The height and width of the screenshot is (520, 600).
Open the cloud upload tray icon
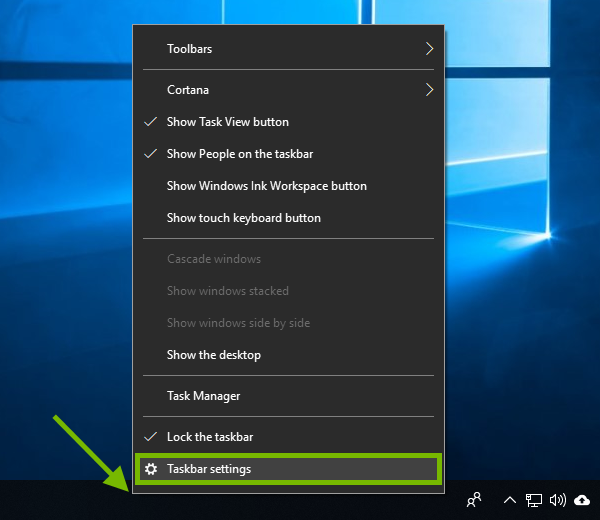pyautogui.click(x=582, y=500)
